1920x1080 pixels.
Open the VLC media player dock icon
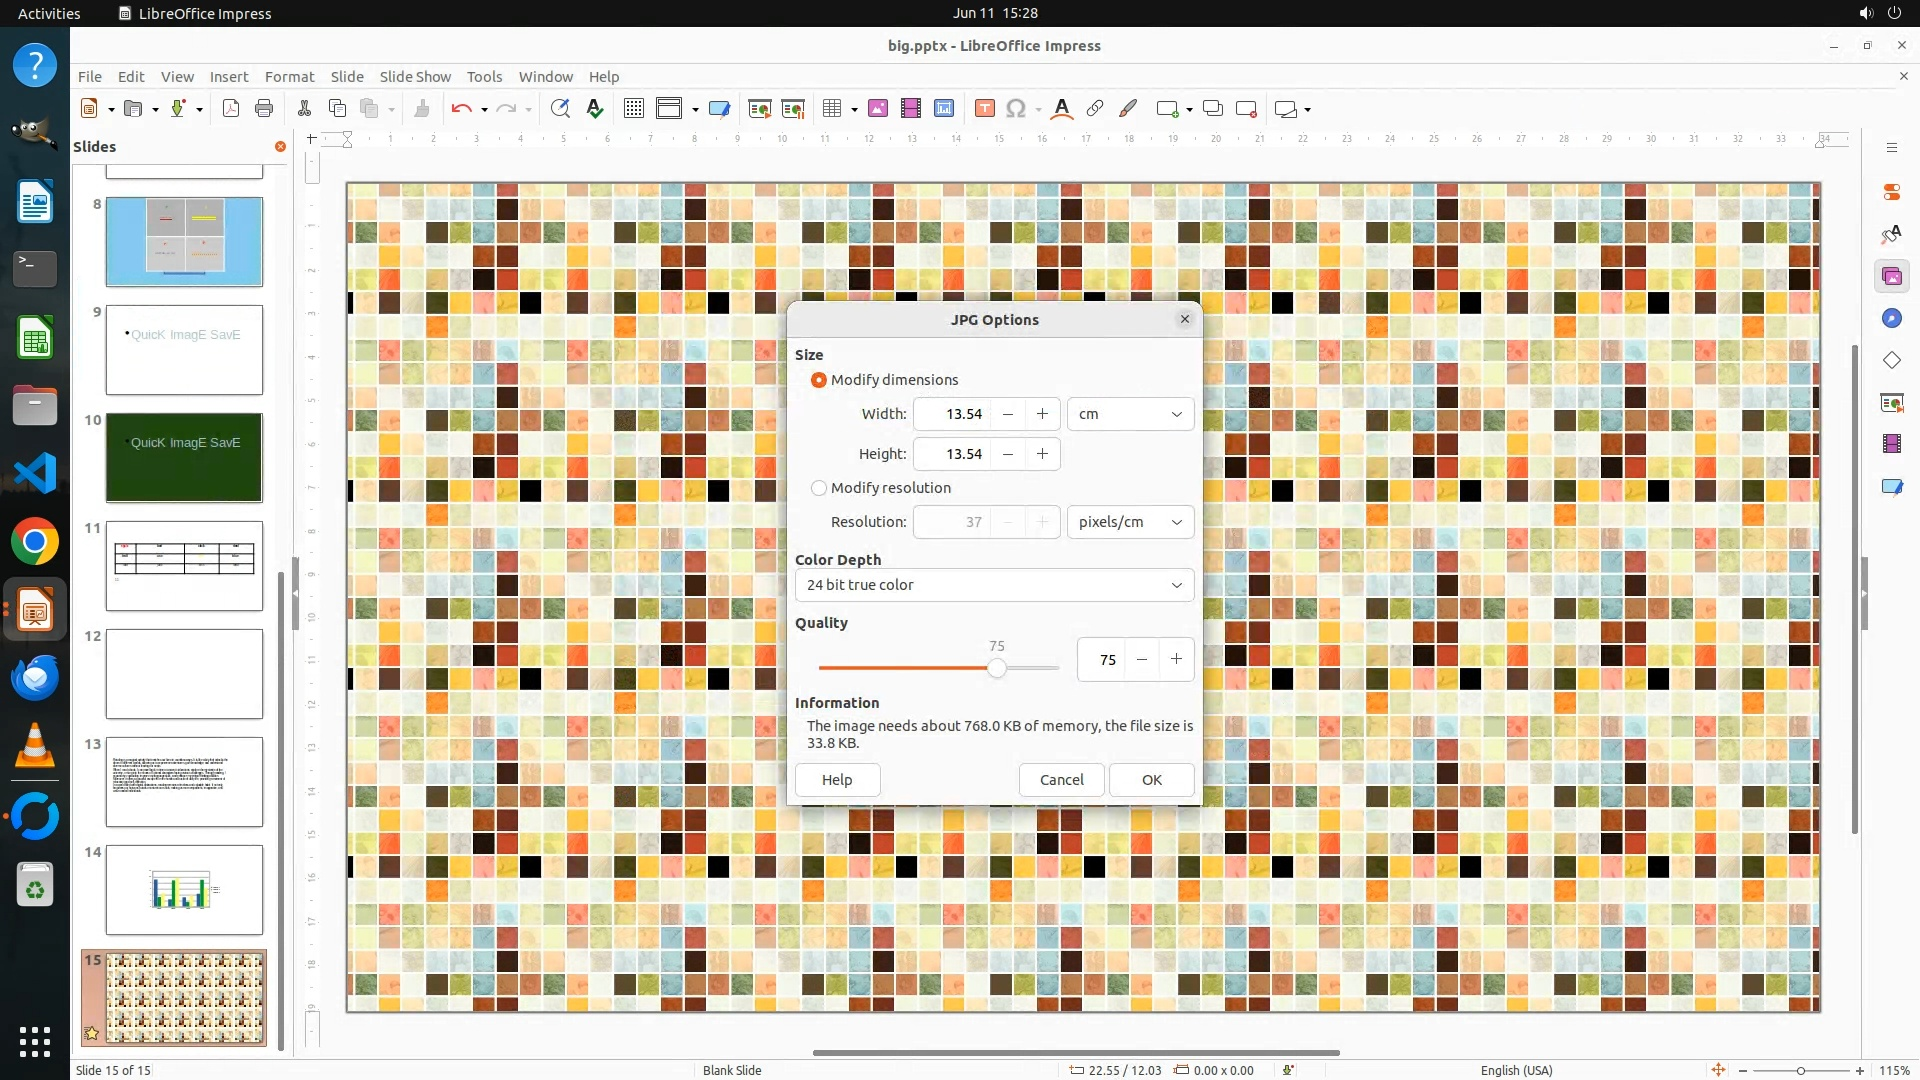click(x=35, y=746)
